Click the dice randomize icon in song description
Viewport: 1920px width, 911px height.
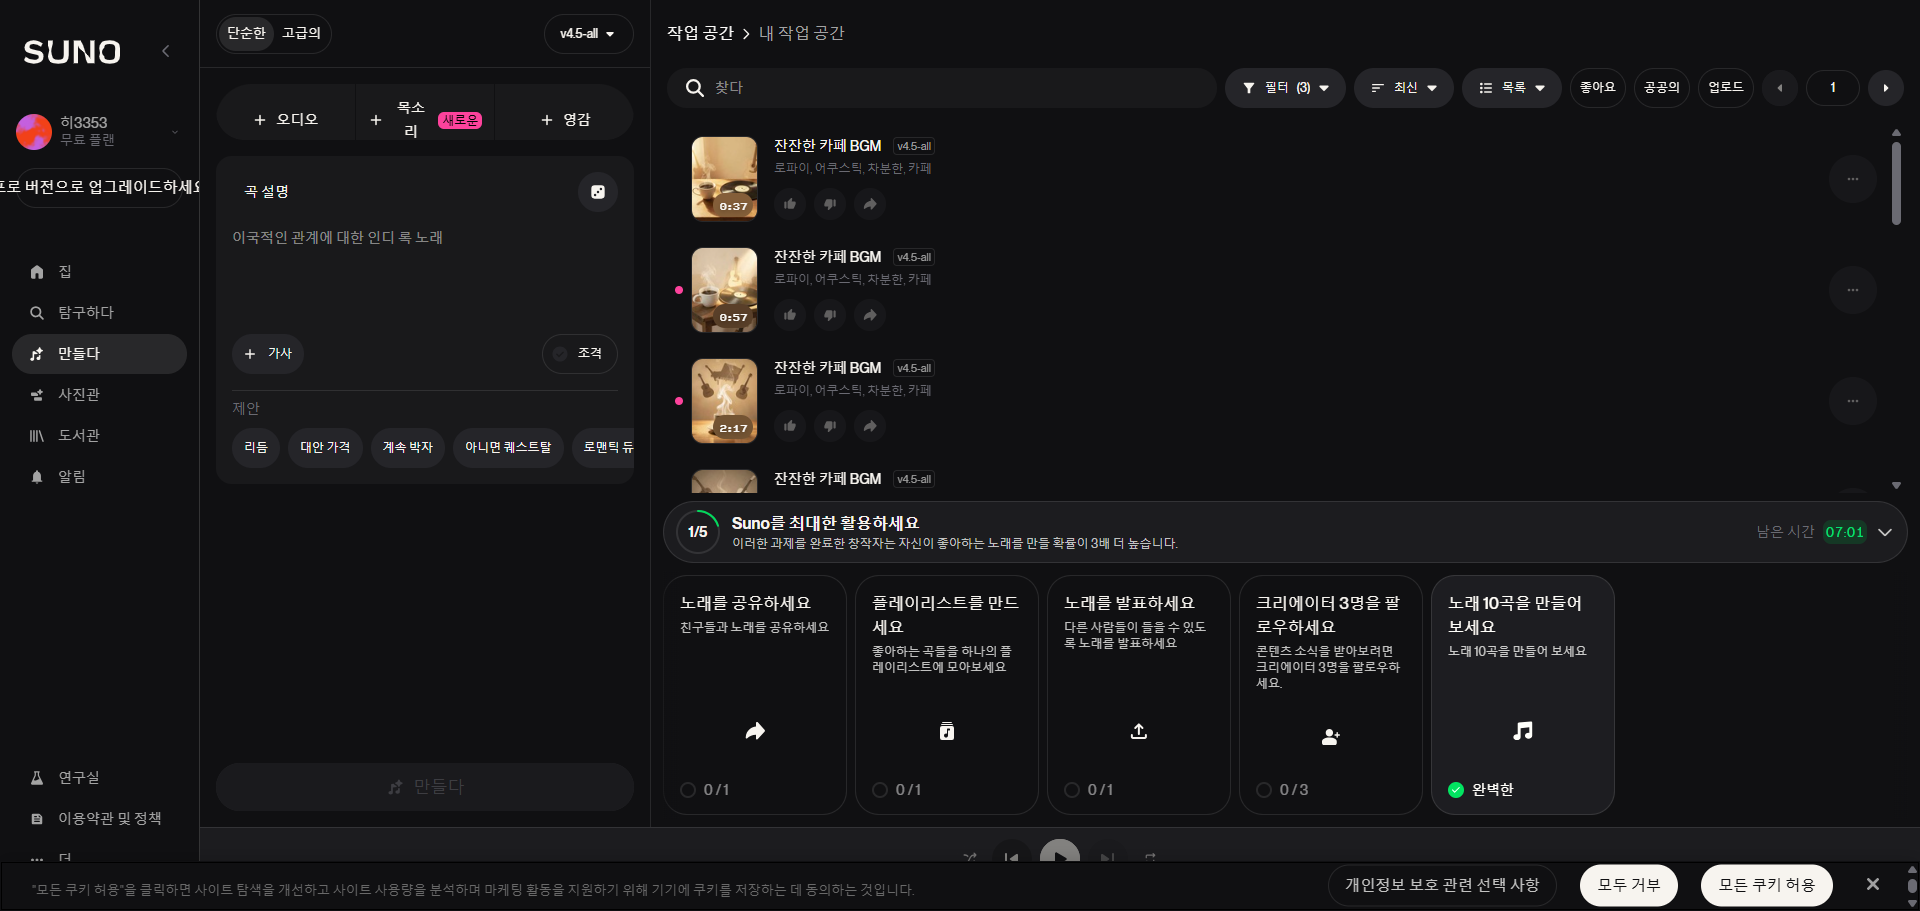598,192
